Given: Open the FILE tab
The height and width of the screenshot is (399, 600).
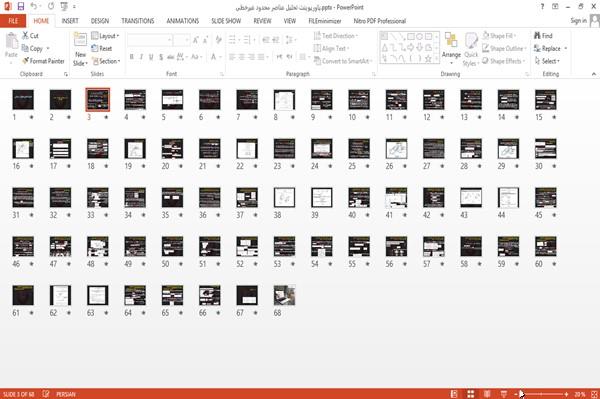Looking at the screenshot, I should pyautogui.click(x=13, y=21).
